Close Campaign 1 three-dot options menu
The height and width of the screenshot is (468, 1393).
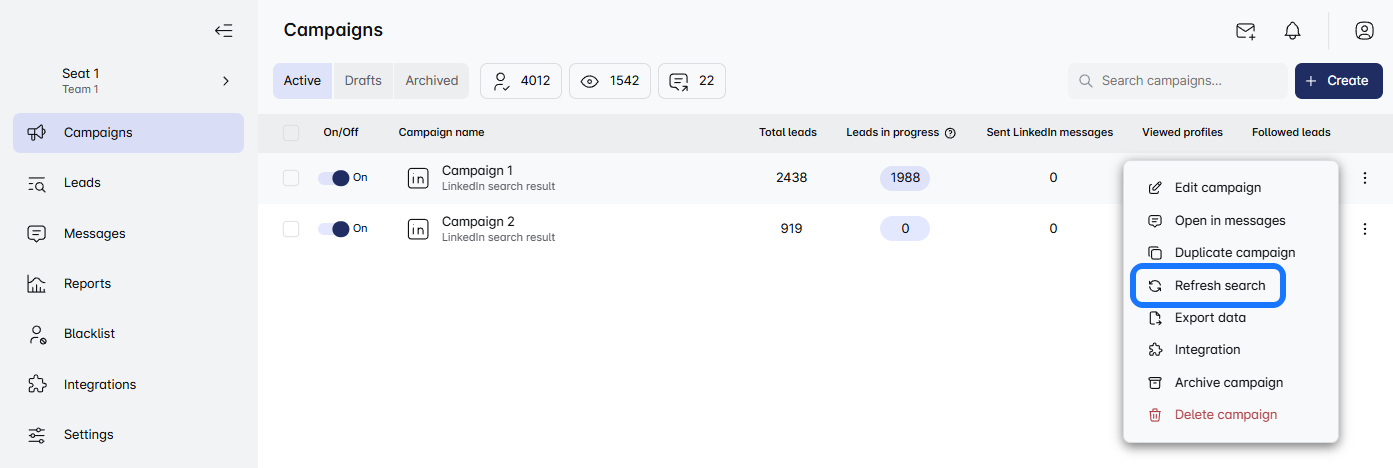[1365, 178]
